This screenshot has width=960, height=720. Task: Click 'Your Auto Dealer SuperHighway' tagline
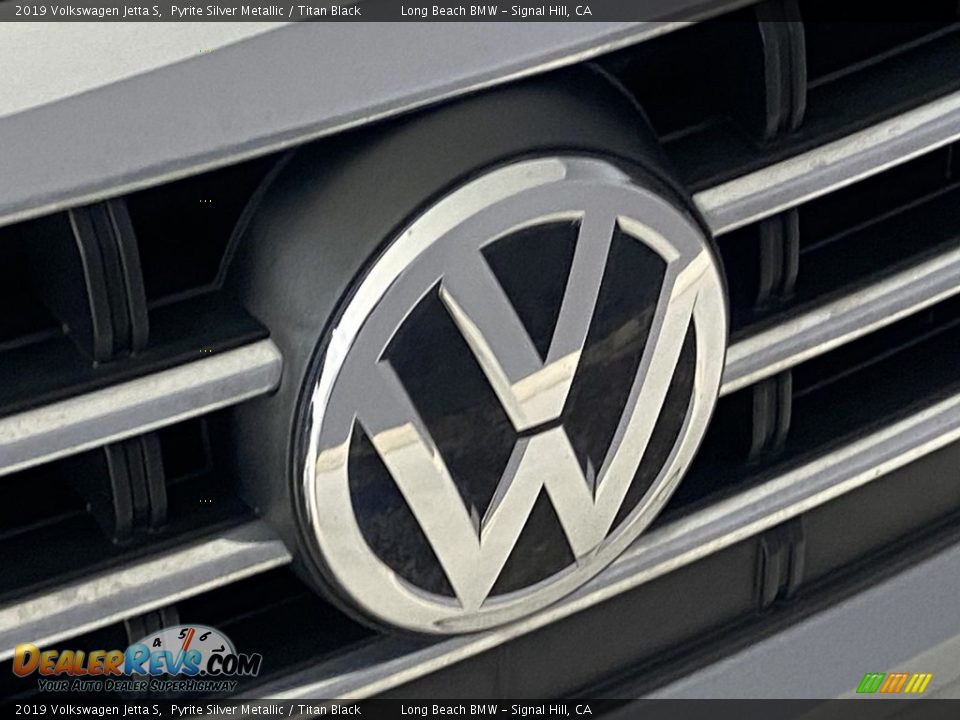[x=137, y=685]
